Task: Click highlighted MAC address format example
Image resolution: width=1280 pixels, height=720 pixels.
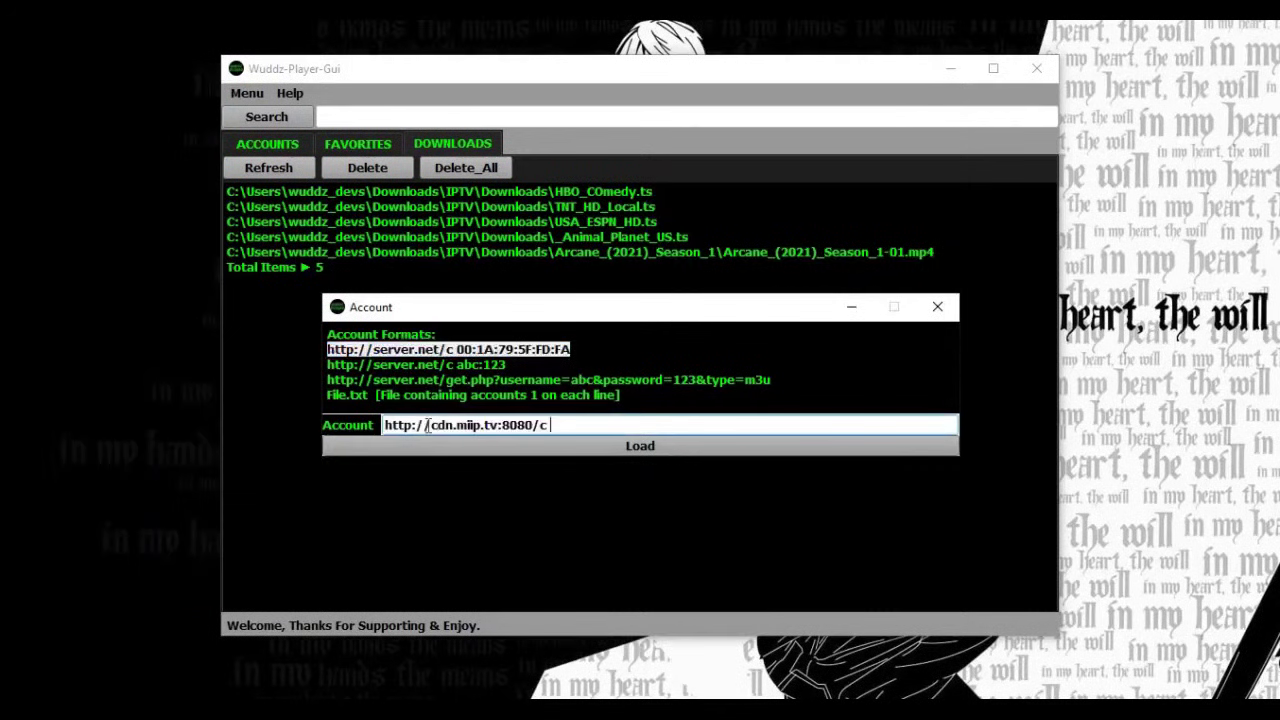Action: pos(448,350)
